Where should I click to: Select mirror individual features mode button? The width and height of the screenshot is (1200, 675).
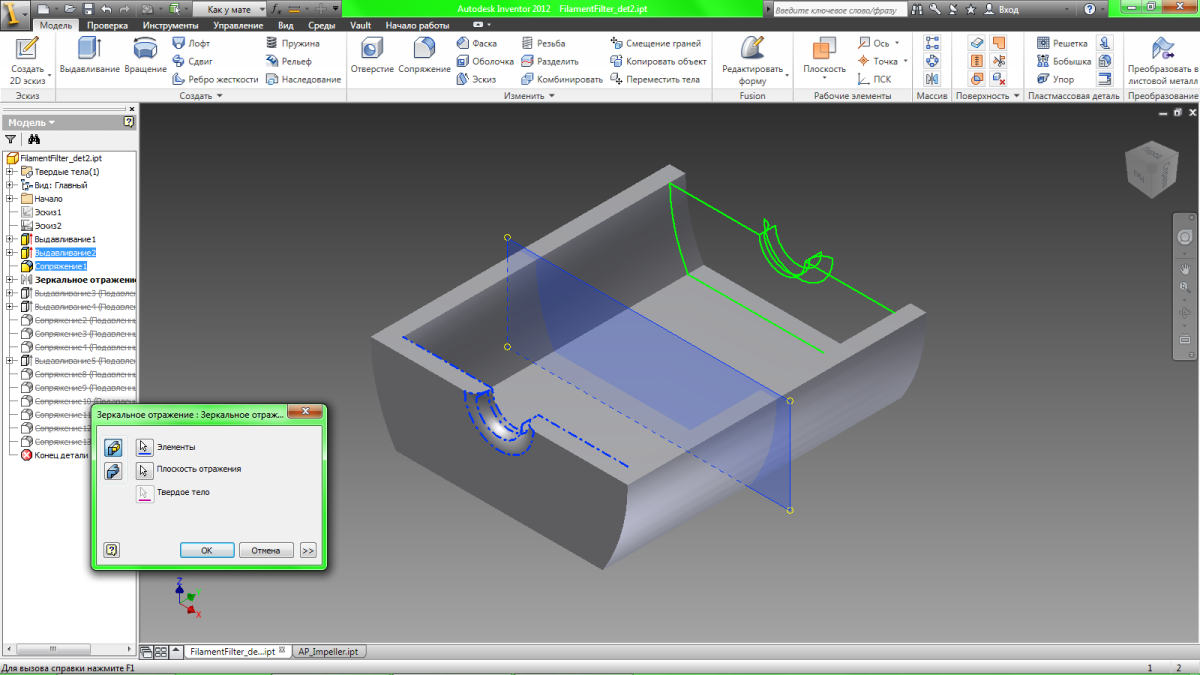tap(113, 447)
